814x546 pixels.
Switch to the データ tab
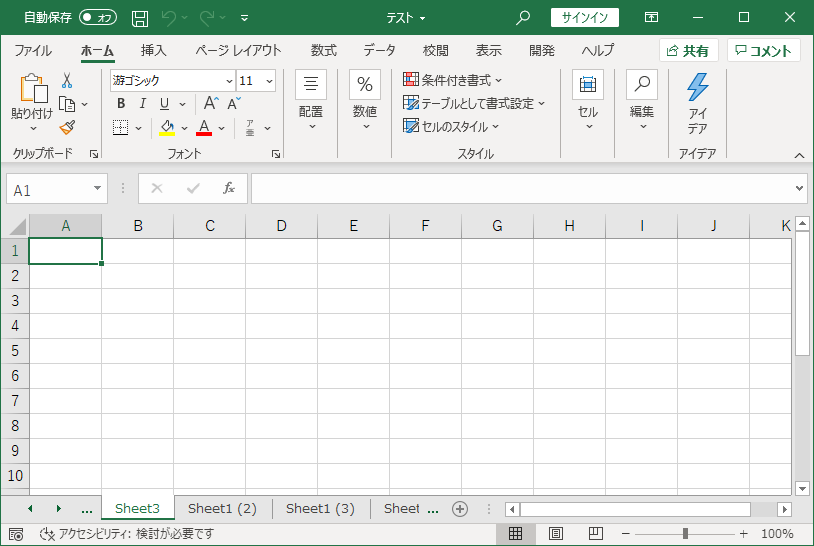[x=379, y=50]
